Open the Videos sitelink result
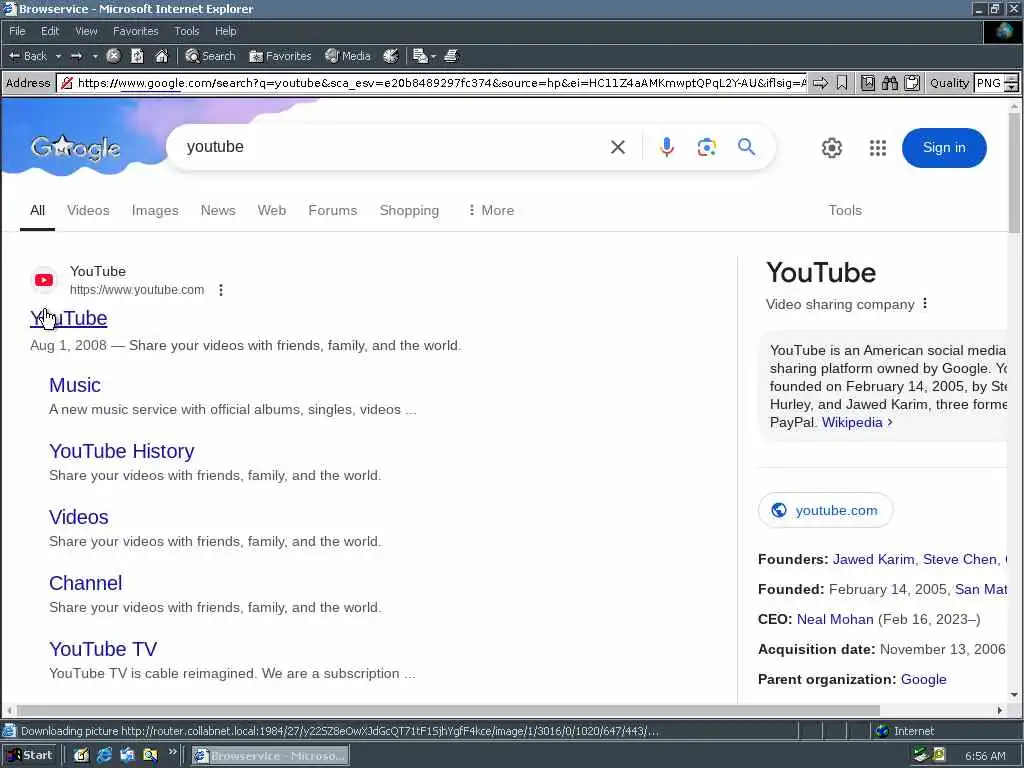This screenshot has height=768, width=1024. pos(78,517)
